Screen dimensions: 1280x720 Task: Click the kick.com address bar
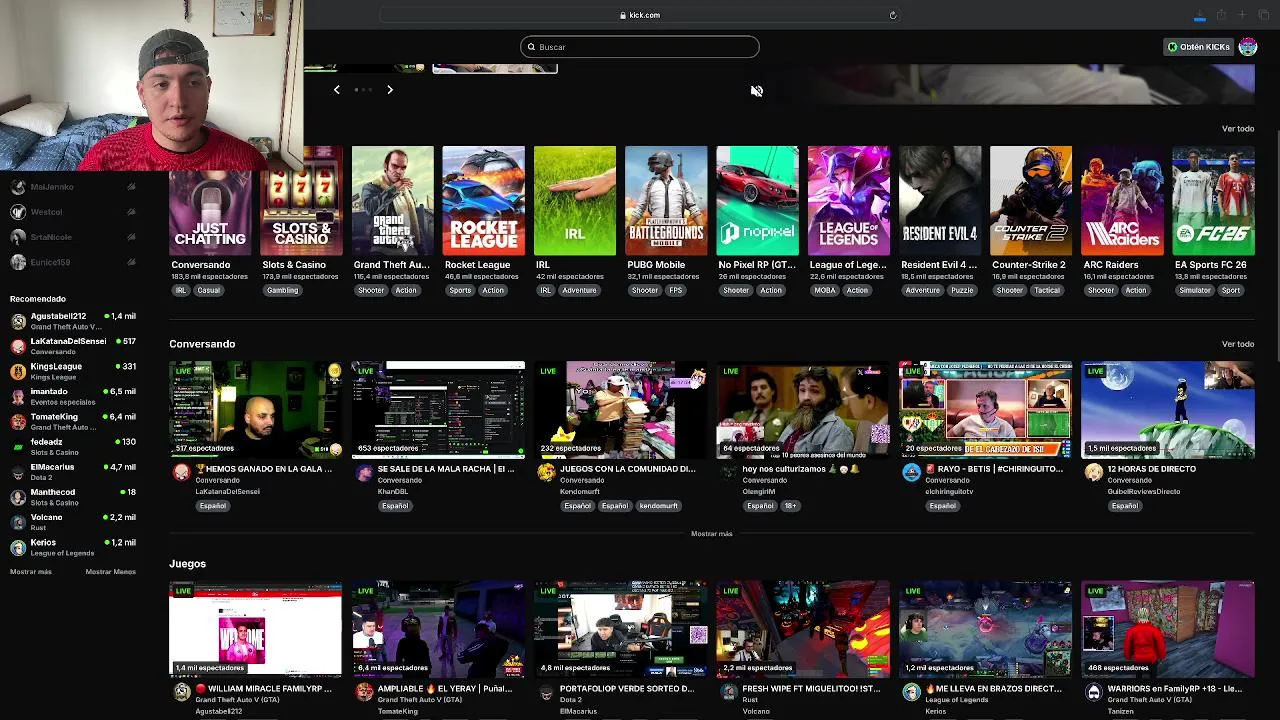[640, 15]
